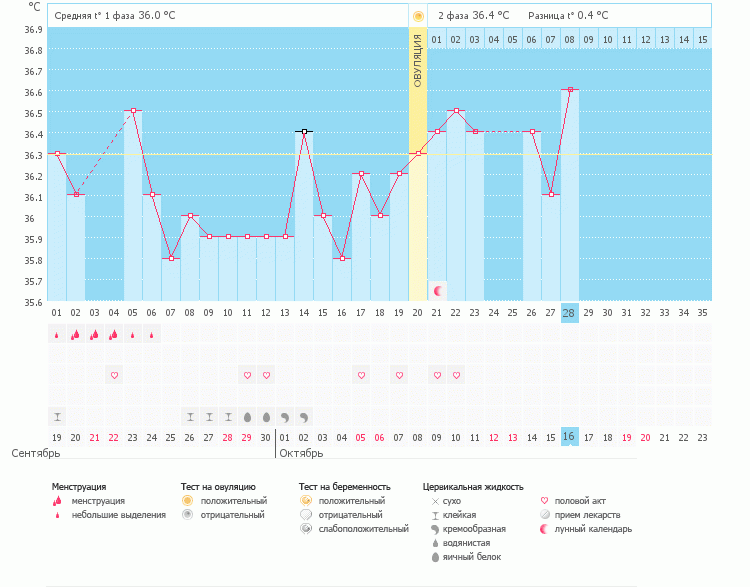Click the positive ovulation test icon in header
This screenshot has height=587, width=750.
[418, 16]
